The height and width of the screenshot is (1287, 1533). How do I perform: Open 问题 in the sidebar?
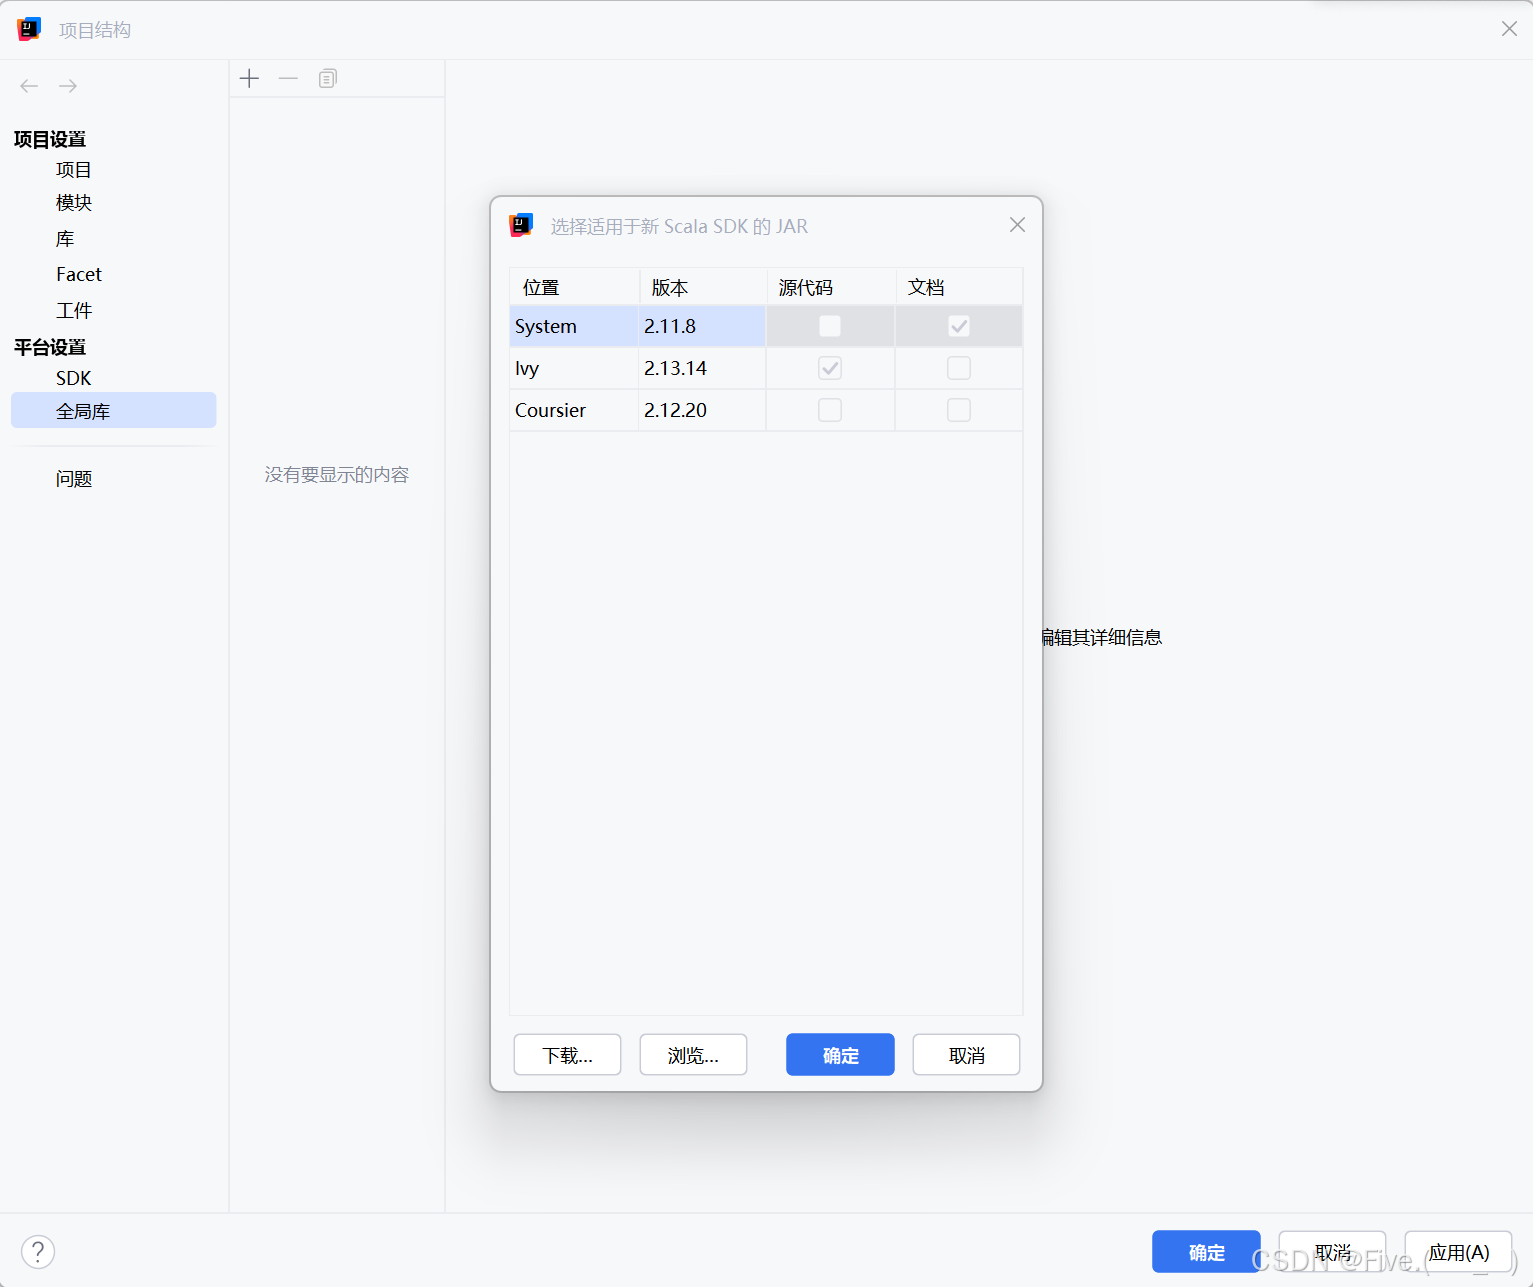[x=74, y=479]
